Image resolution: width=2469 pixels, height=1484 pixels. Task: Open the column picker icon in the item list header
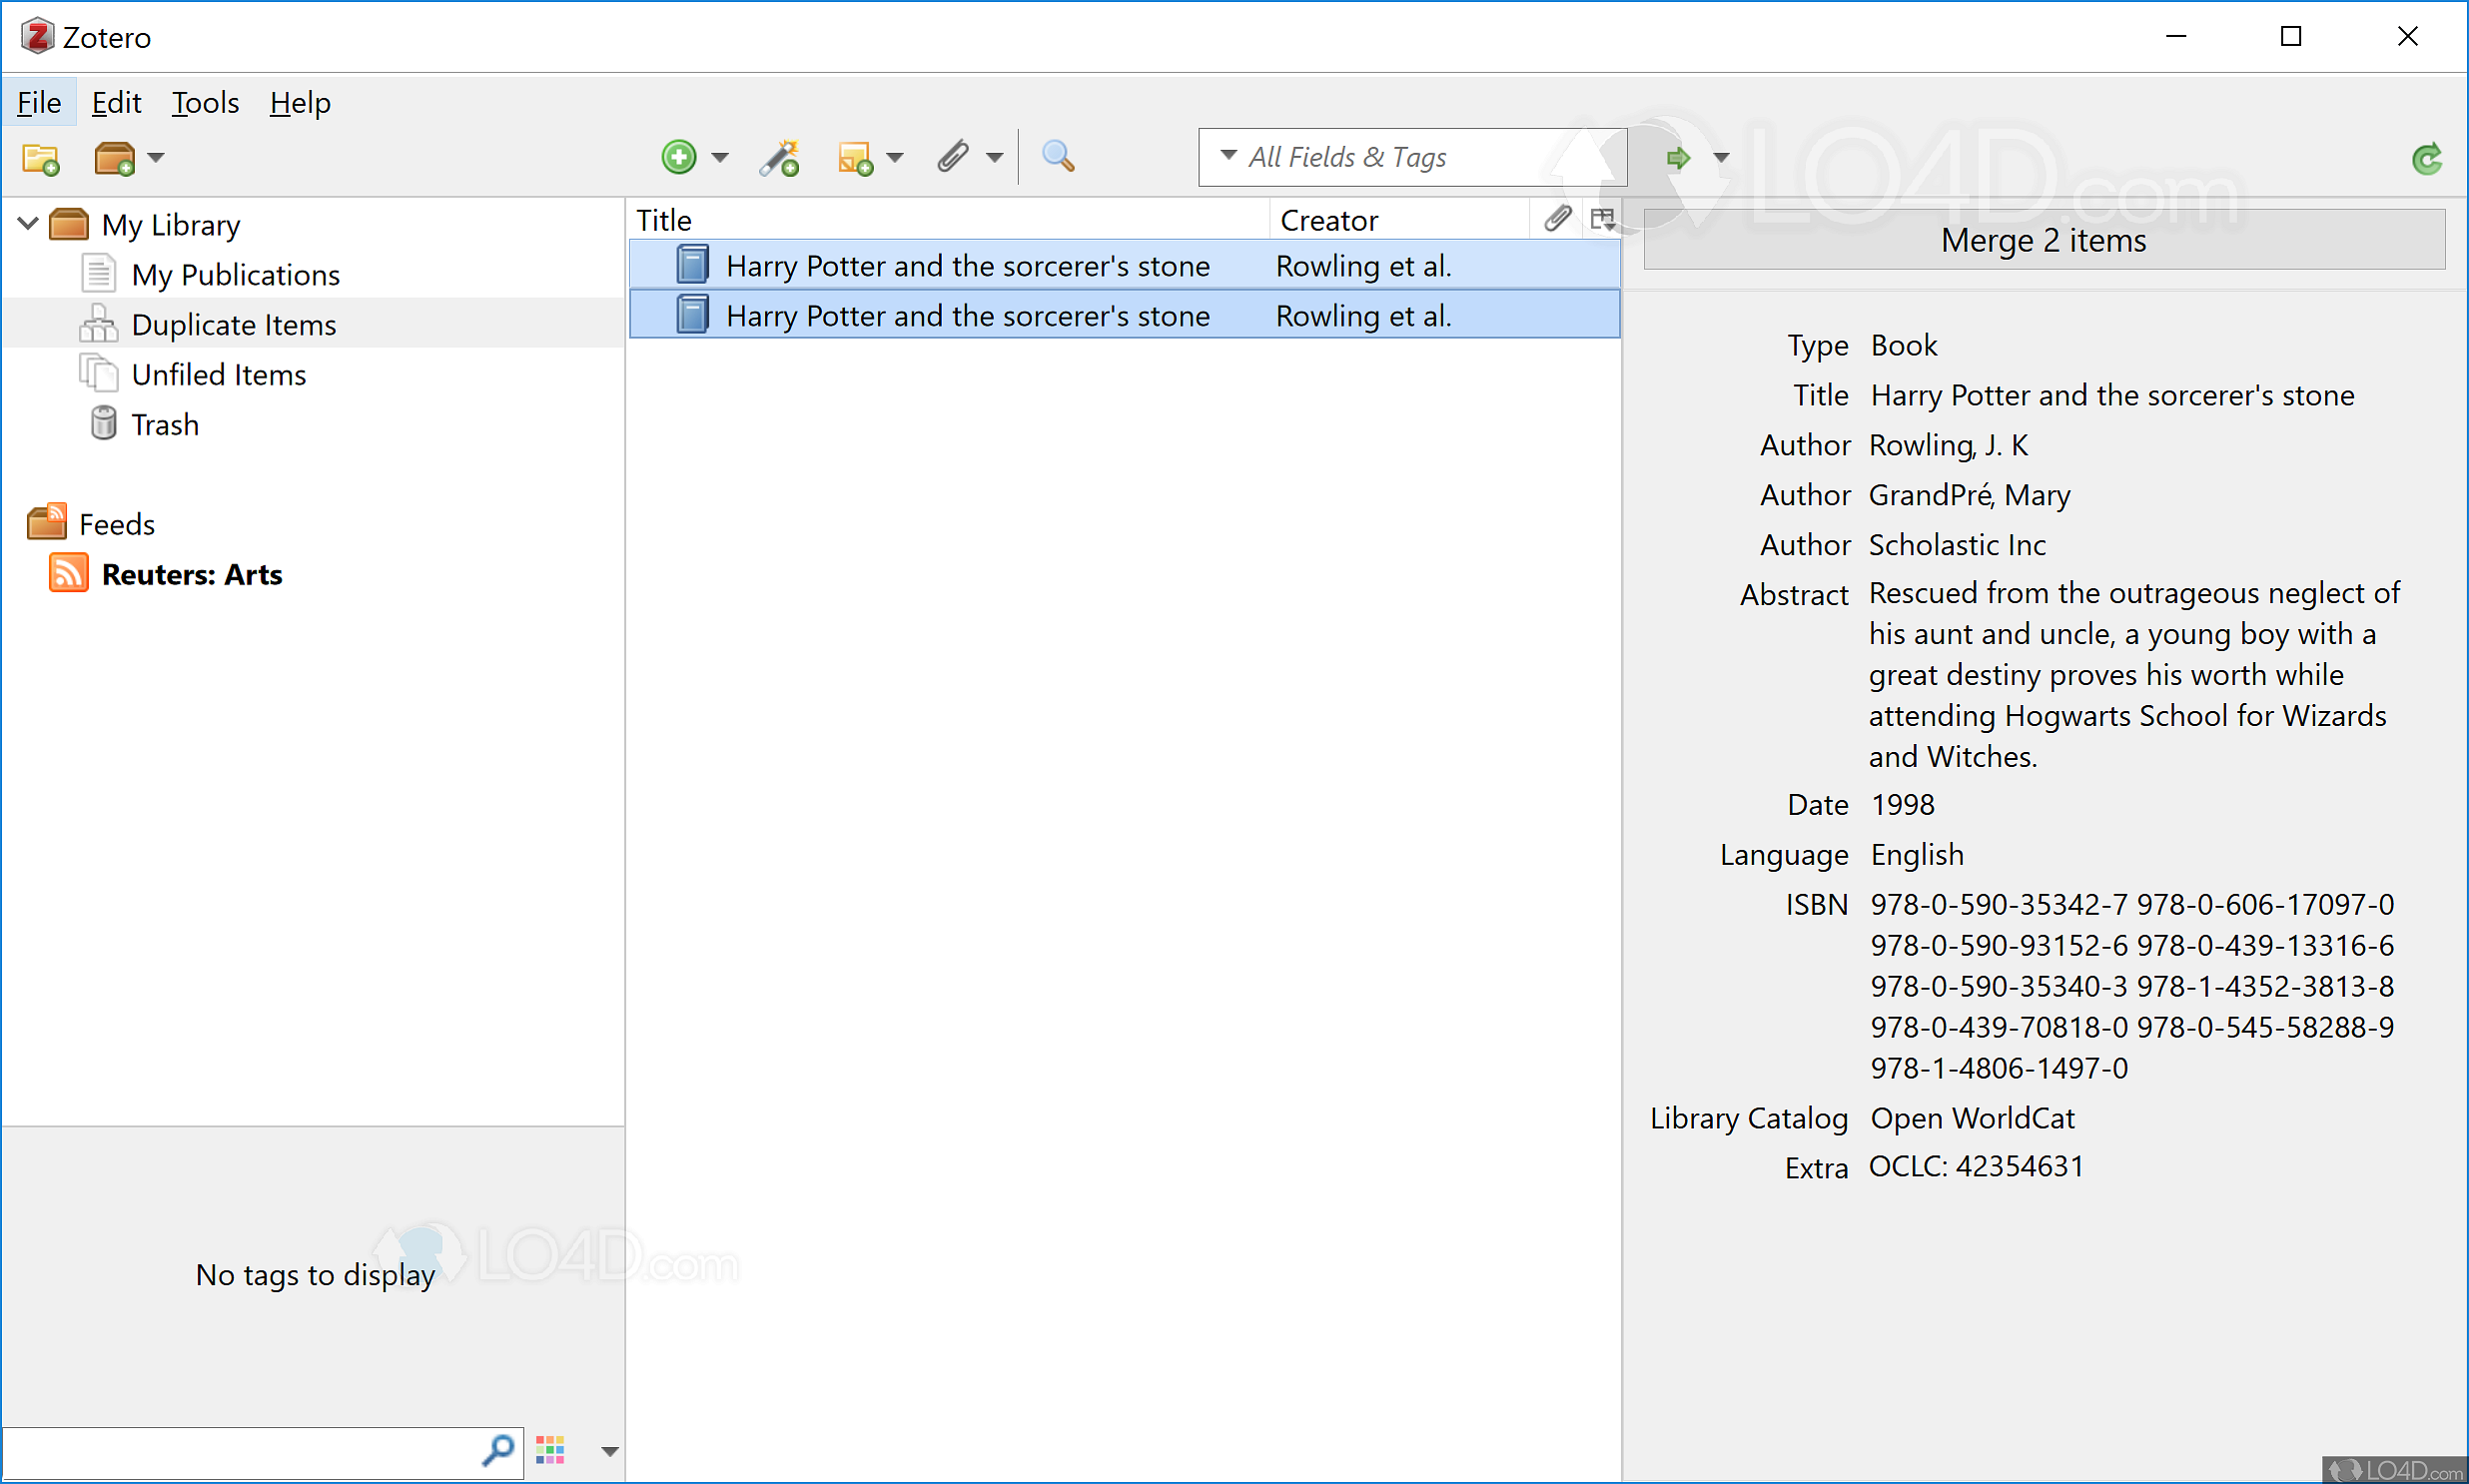1603,219
